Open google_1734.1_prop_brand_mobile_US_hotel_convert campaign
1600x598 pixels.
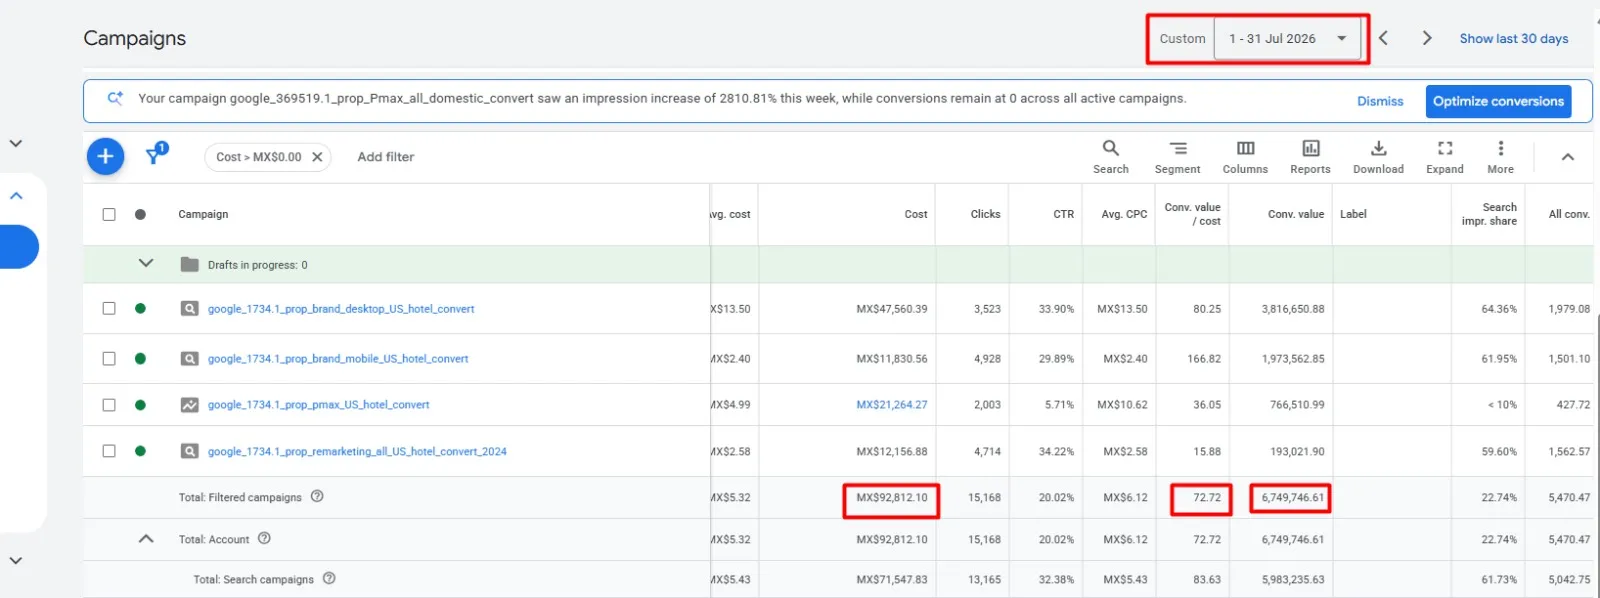tap(338, 359)
